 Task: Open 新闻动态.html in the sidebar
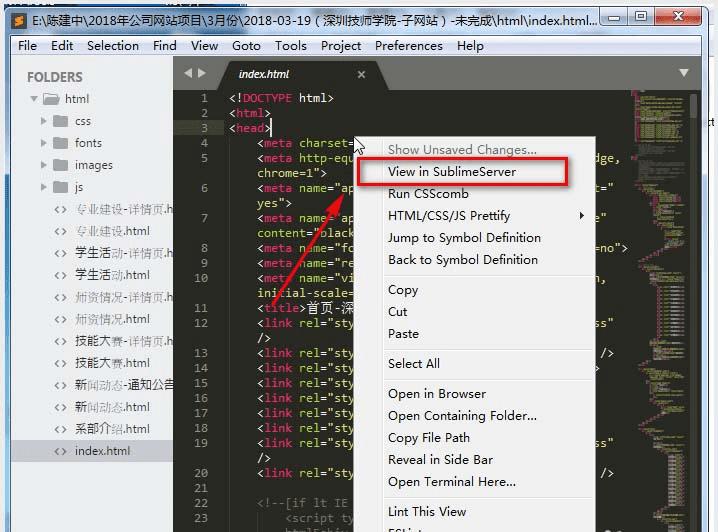[112, 407]
